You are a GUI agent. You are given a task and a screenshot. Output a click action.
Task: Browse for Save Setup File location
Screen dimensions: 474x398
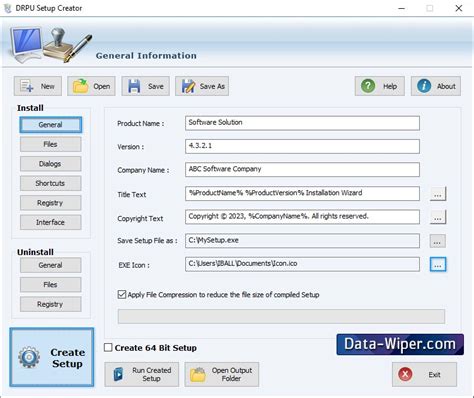[438, 241]
